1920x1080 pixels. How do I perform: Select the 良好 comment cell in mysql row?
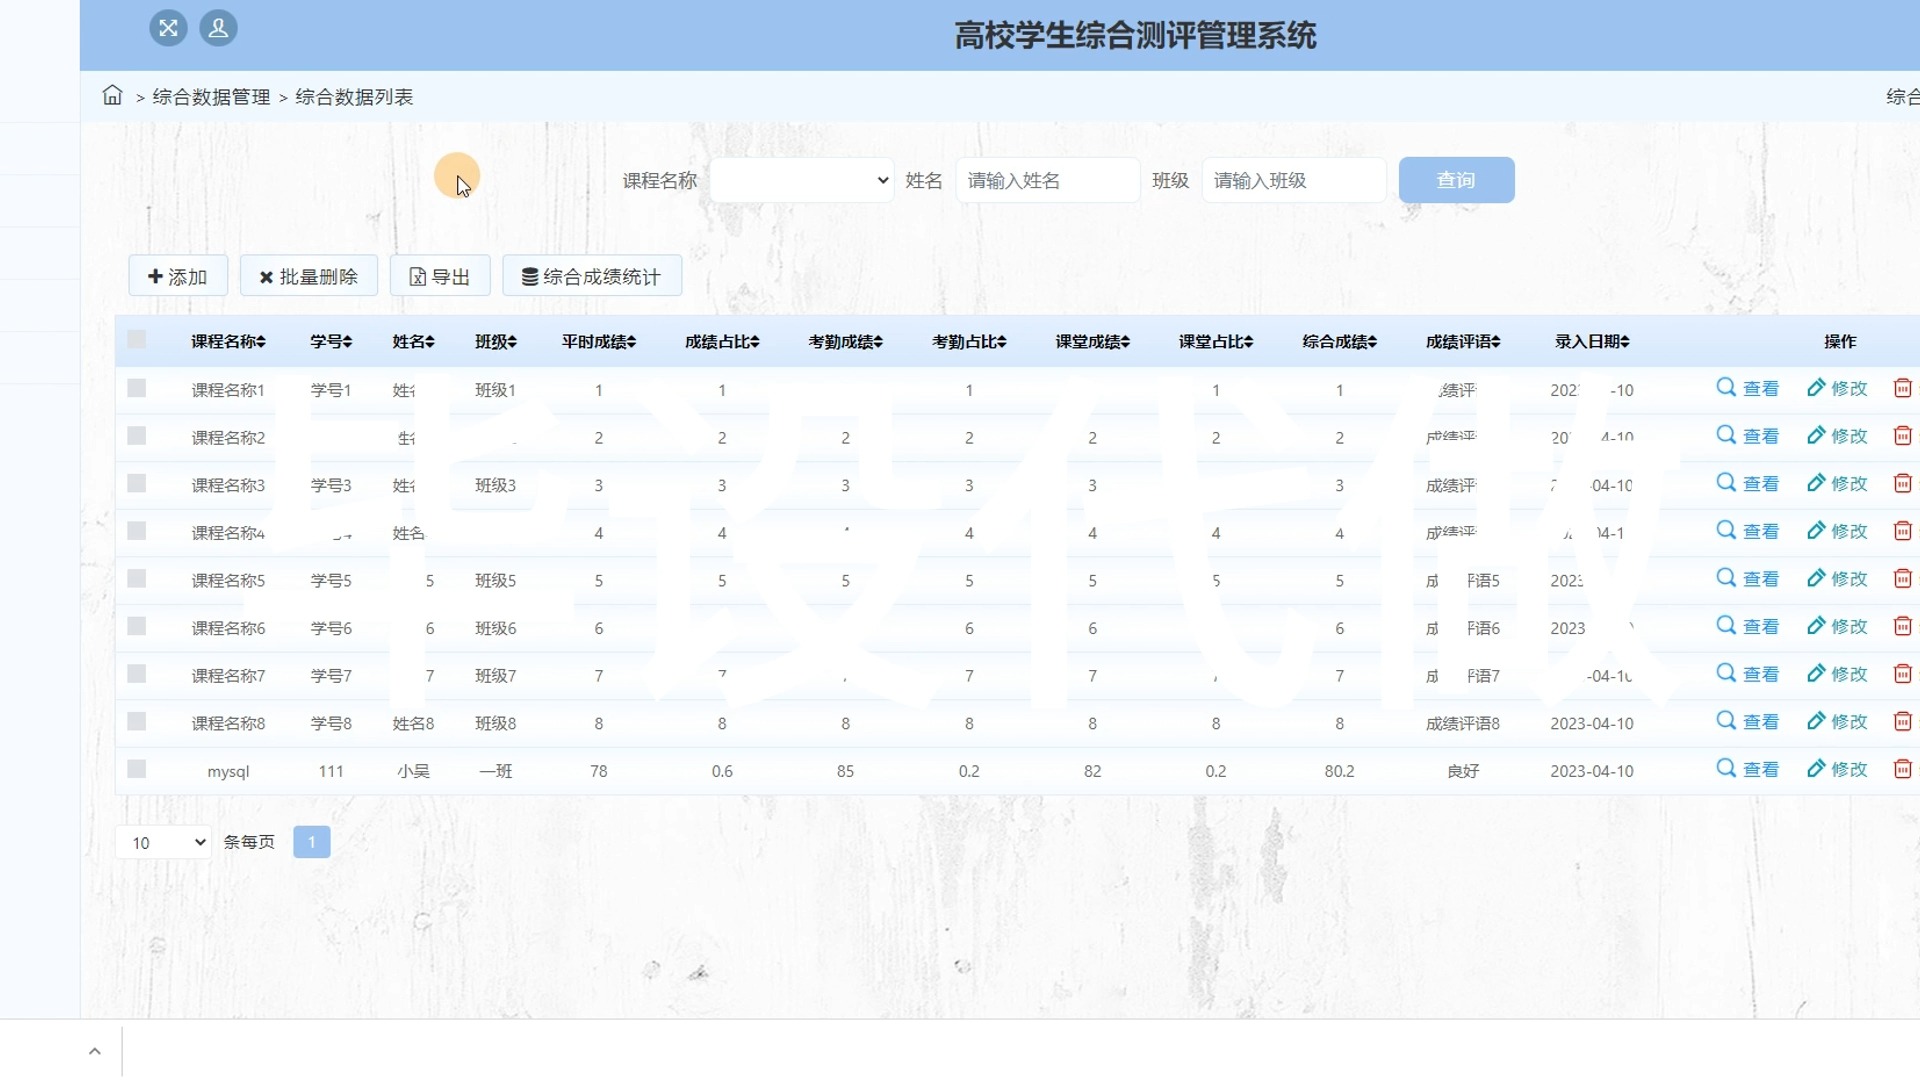click(x=1463, y=771)
